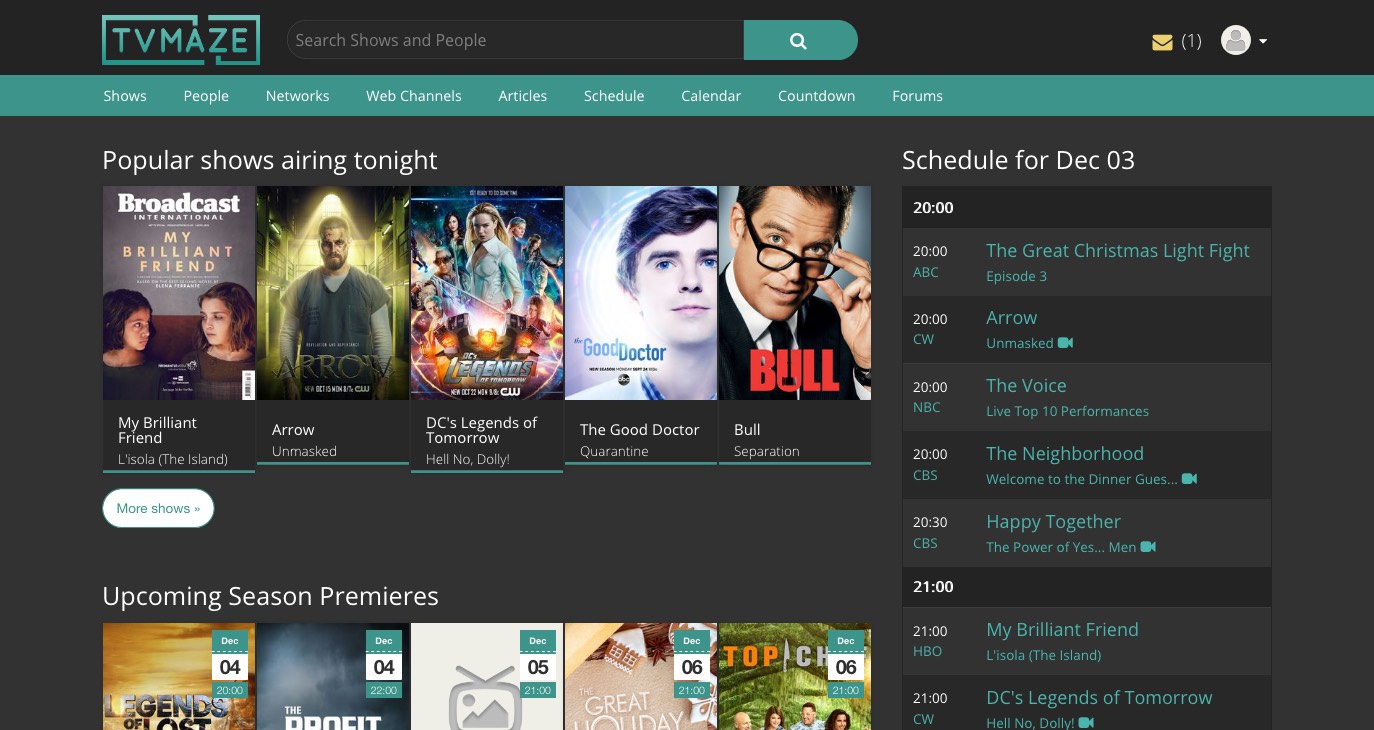
Task: Click the ABC network label
Action: tap(926, 272)
